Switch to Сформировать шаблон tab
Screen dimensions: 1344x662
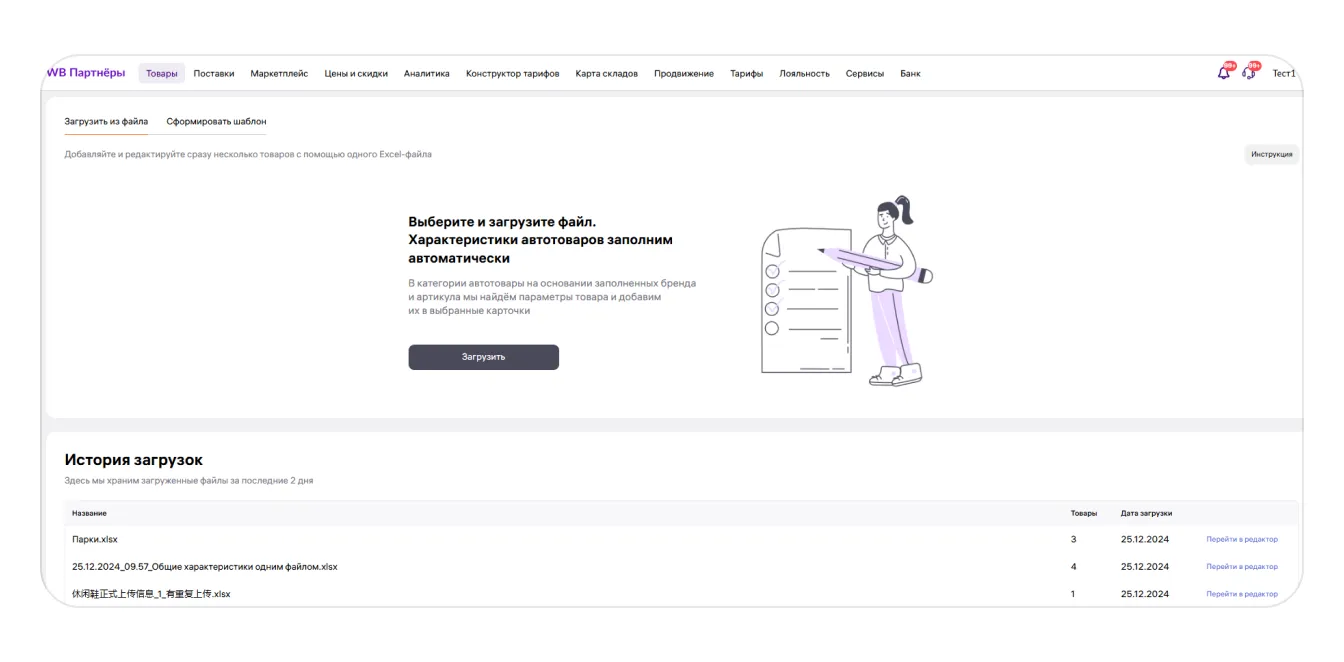tap(216, 121)
